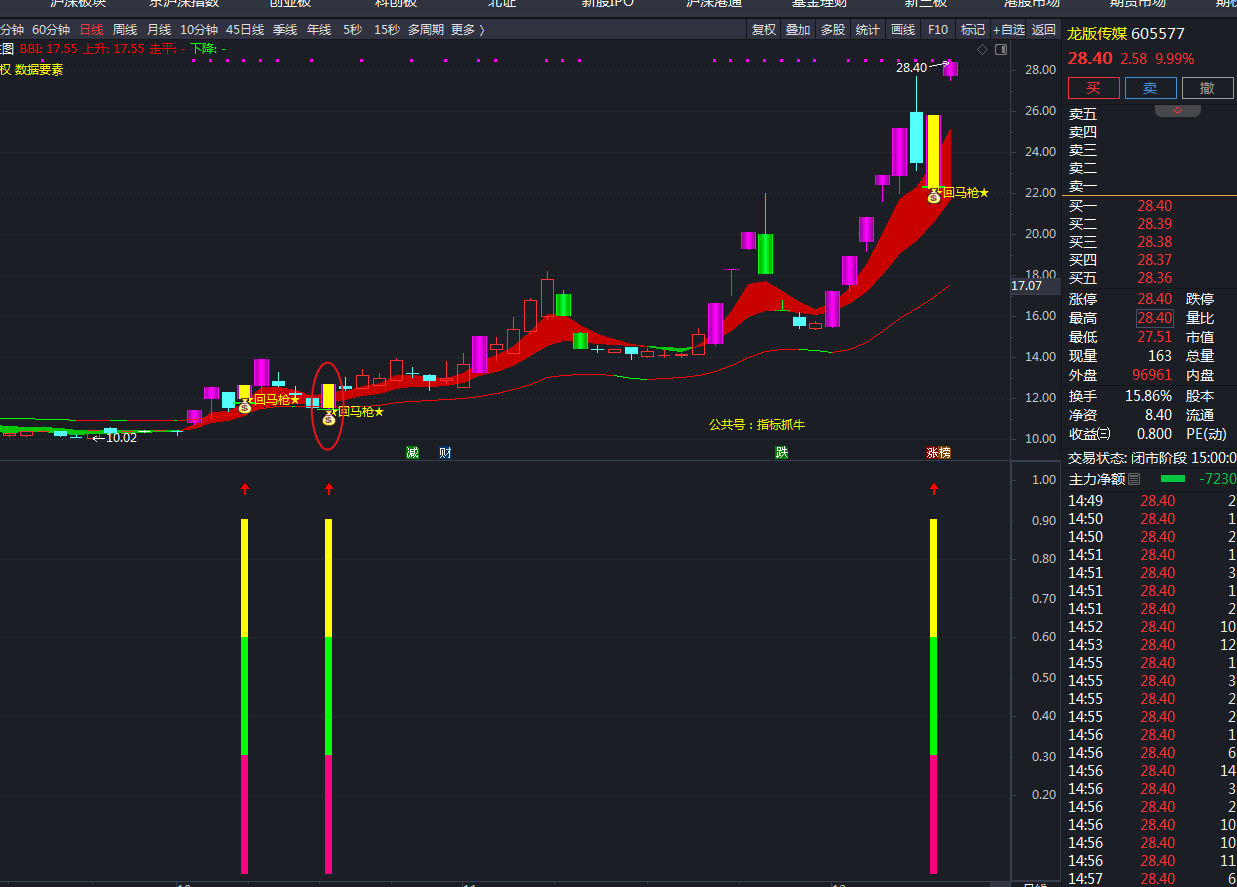
Task: Open the 更多 periods dropdown
Action: pyautogui.click(x=467, y=30)
